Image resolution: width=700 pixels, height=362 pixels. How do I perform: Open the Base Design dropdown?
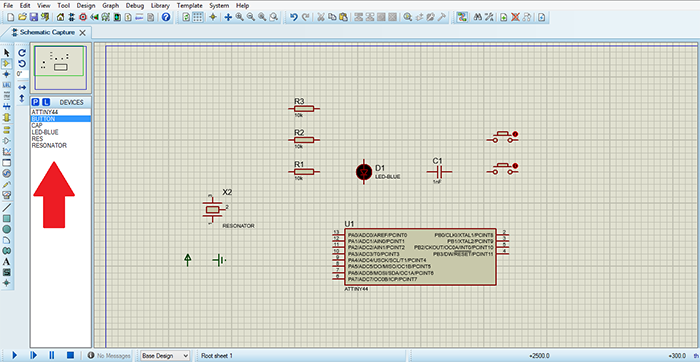[x=165, y=356]
